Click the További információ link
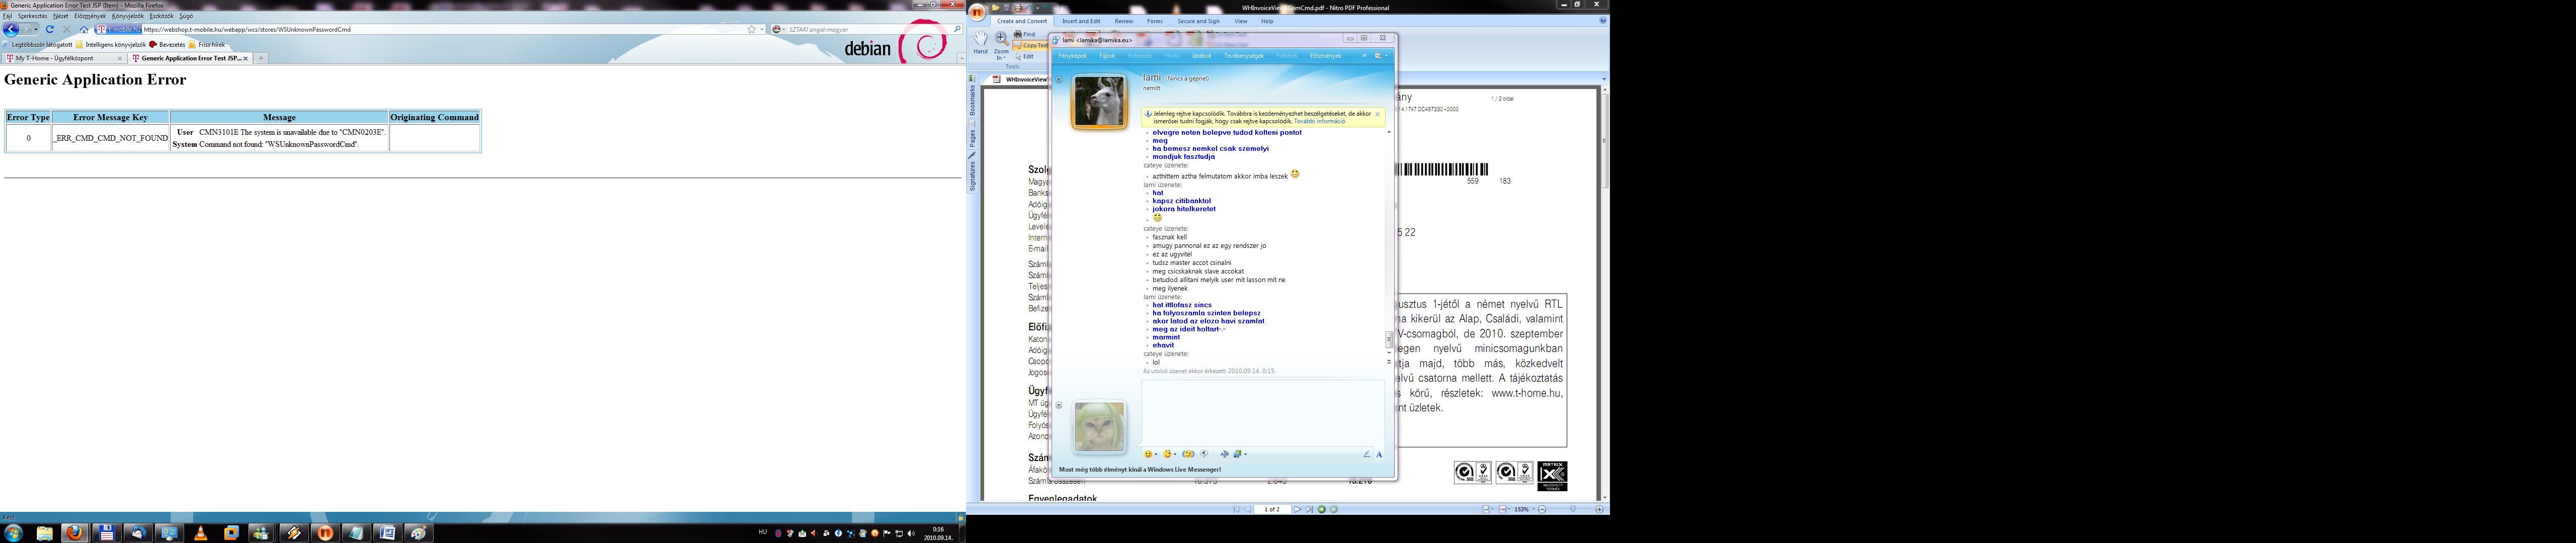 [x=1319, y=121]
